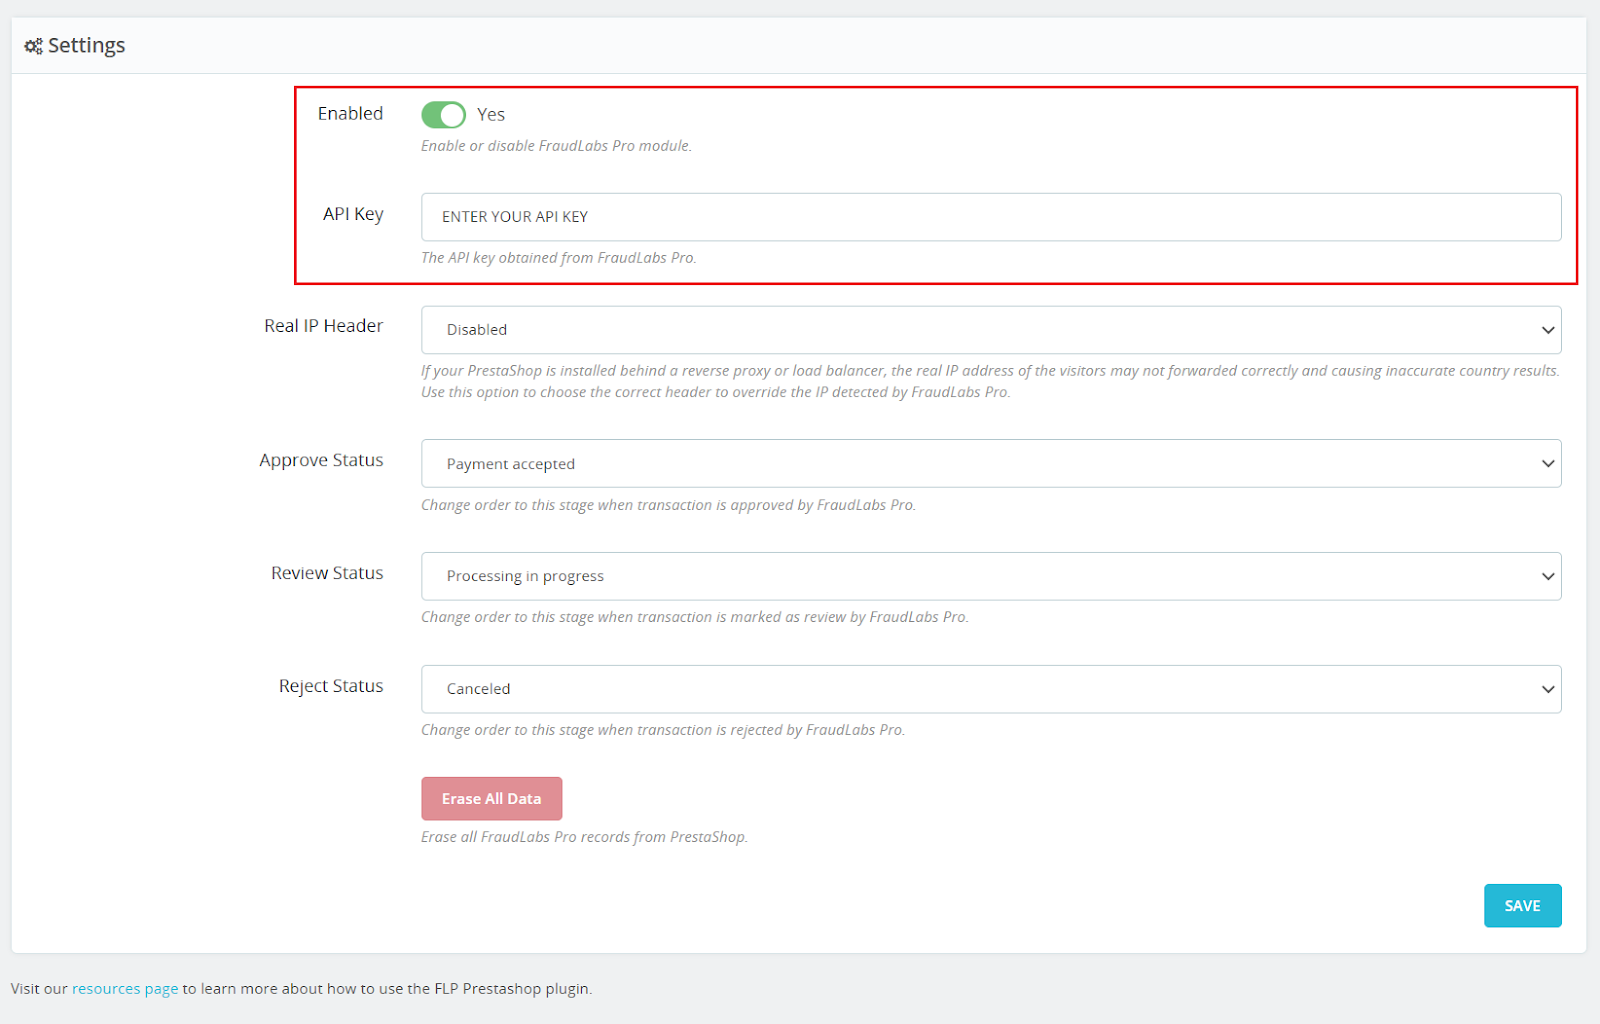Click the Erase all FraudLabs Pro records description
1600x1024 pixels.
point(584,837)
